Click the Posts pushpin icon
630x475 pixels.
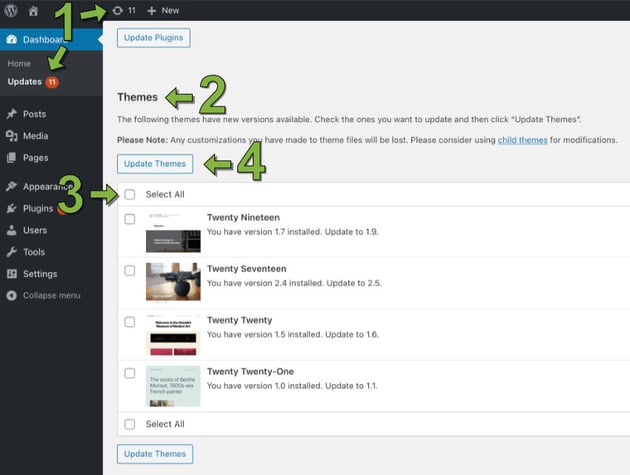tap(12, 114)
